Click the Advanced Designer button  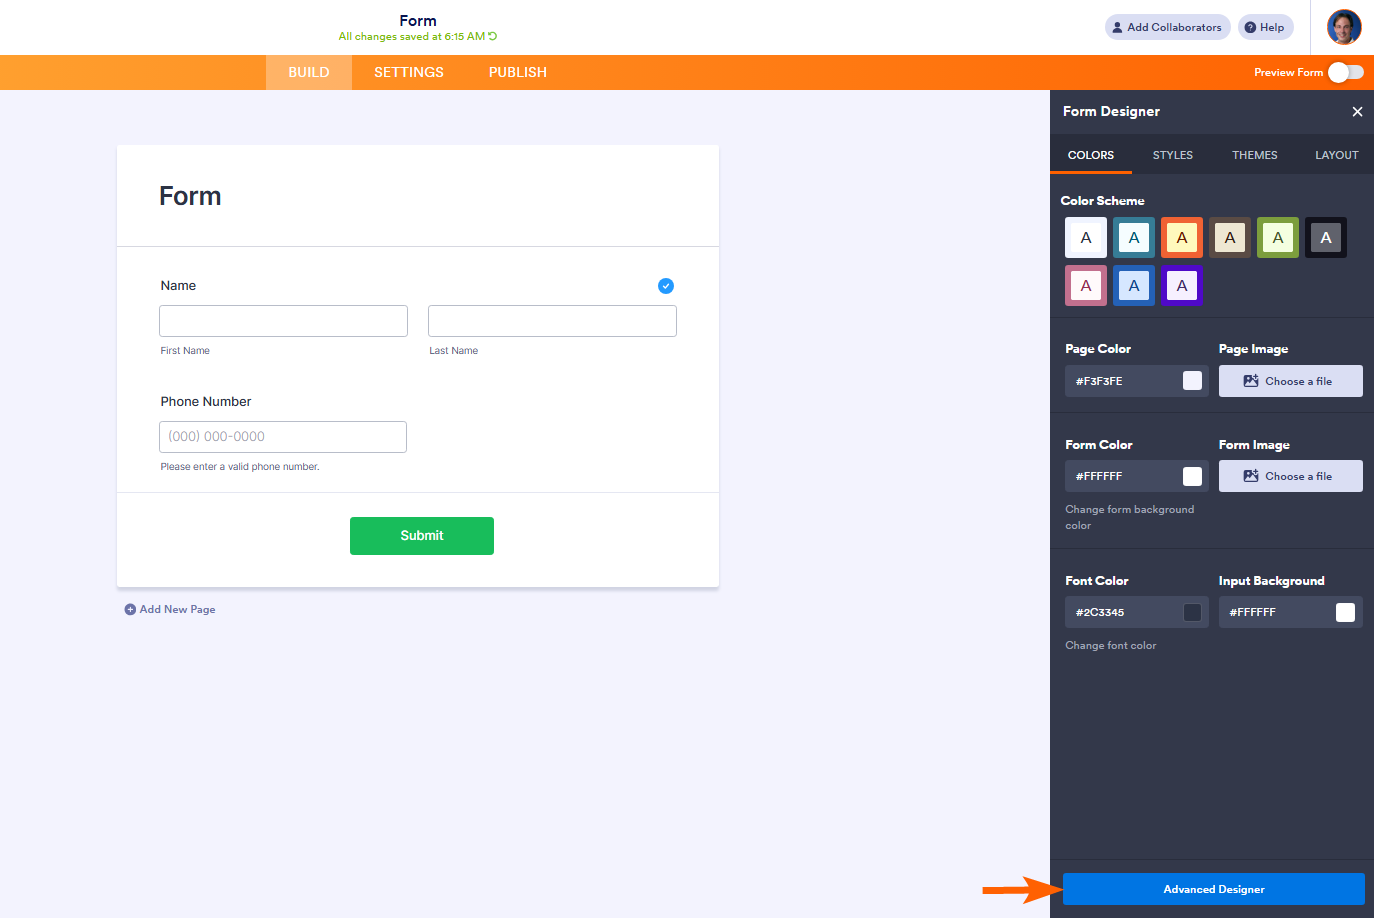(x=1213, y=889)
